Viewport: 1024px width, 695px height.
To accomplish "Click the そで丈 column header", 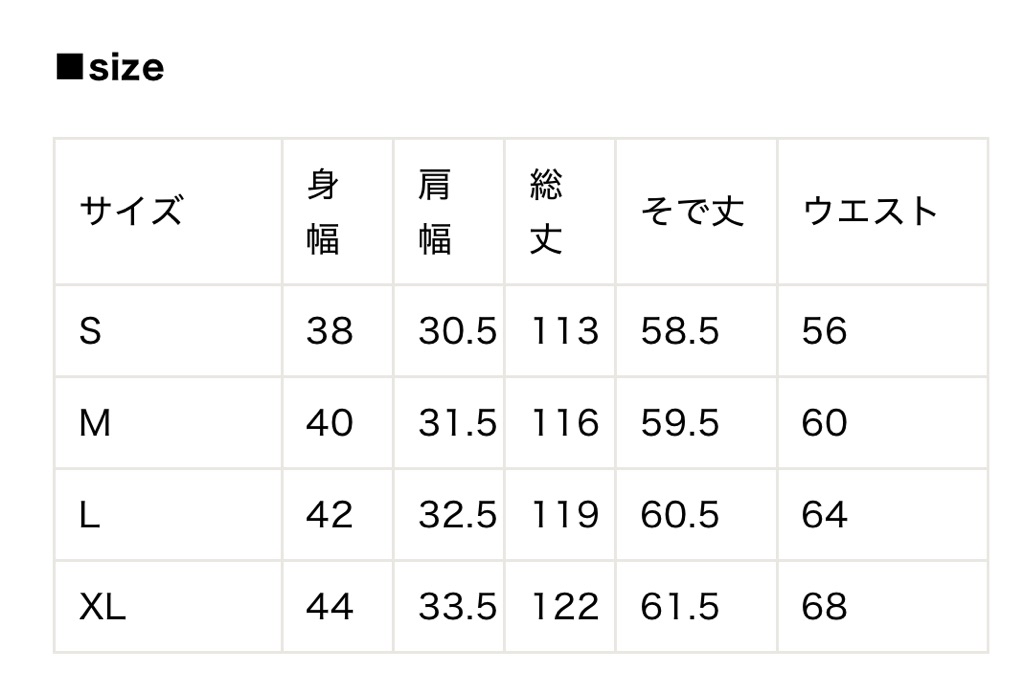I will 692,212.
